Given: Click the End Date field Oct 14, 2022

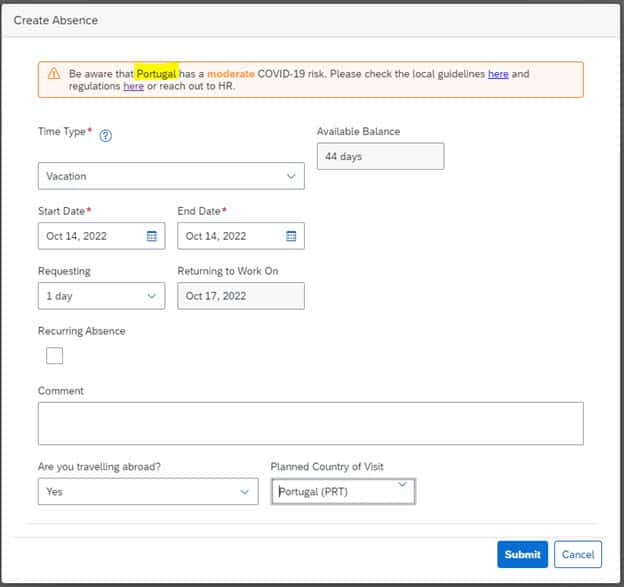Looking at the screenshot, I should (x=241, y=236).
